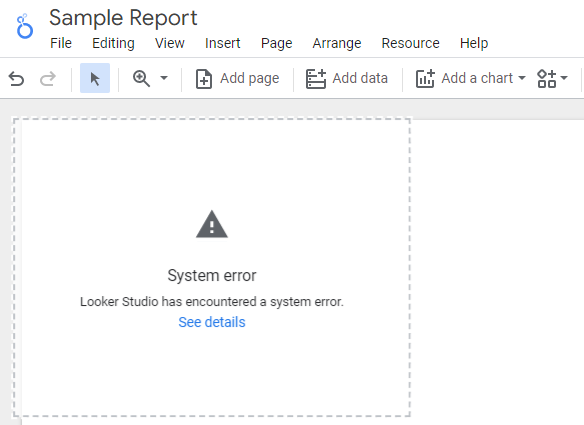Click the Redo arrow icon

pos(48,79)
